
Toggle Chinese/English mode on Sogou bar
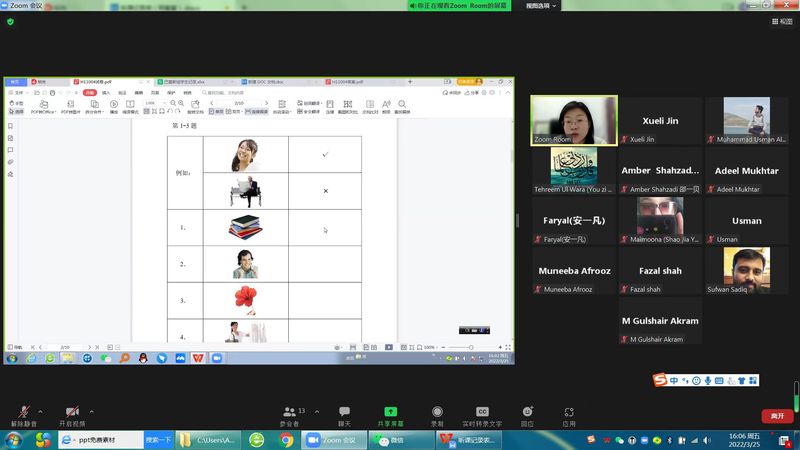(x=674, y=381)
